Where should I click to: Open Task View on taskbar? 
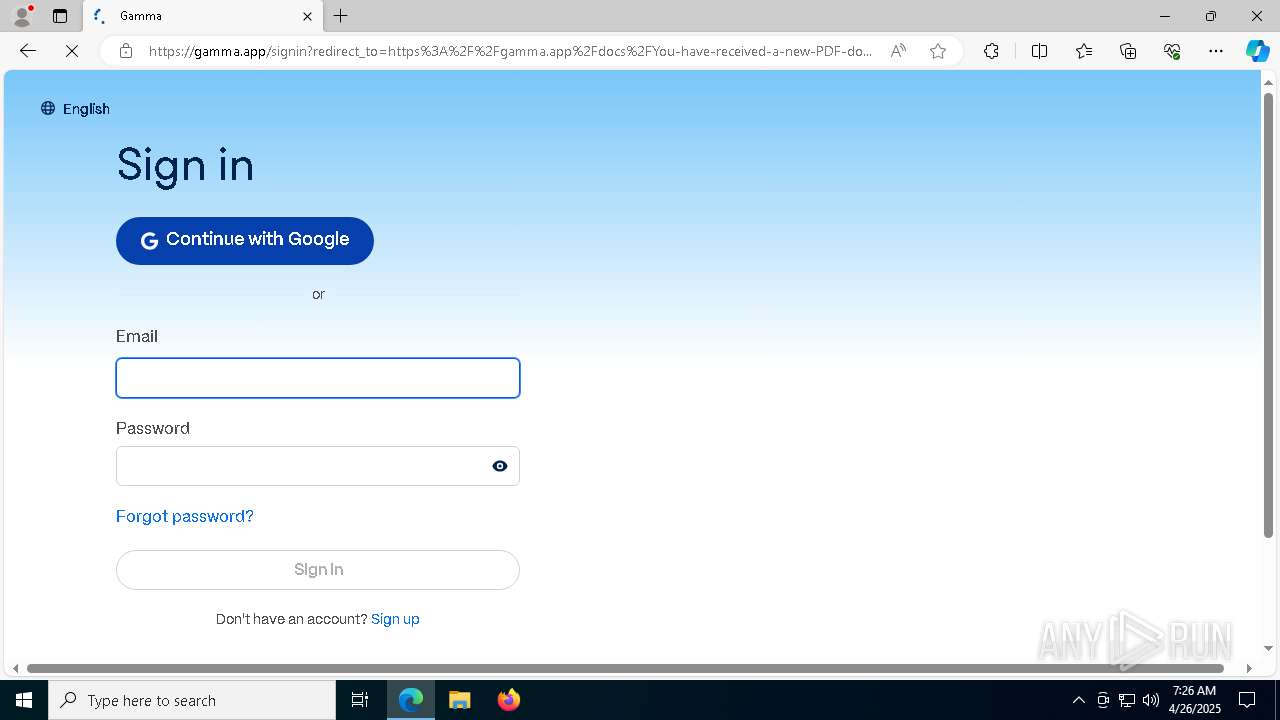pyautogui.click(x=360, y=700)
